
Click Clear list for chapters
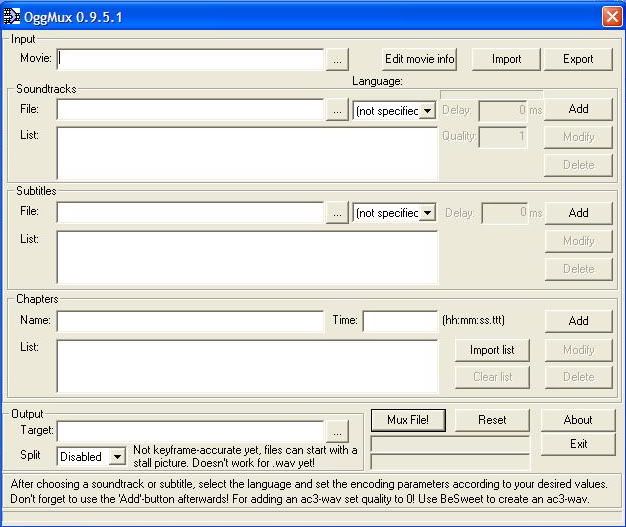[x=492, y=377]
